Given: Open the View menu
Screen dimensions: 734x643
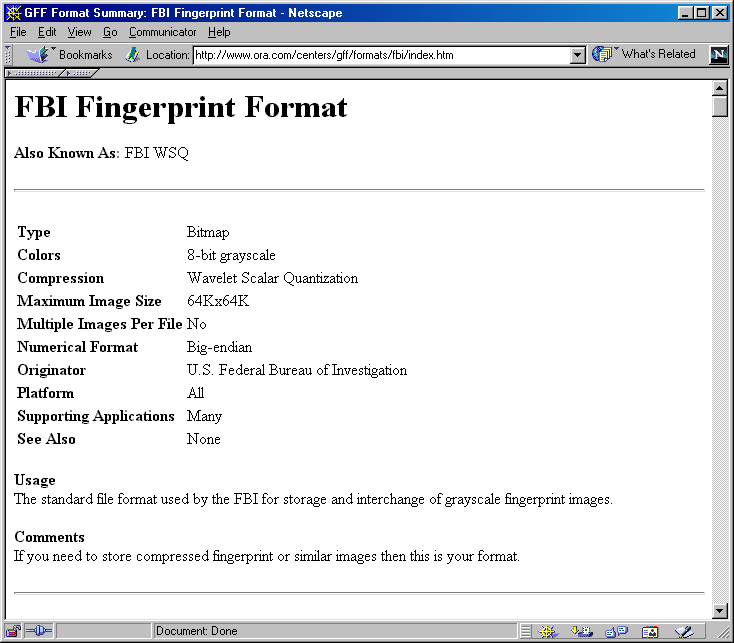Looking at the screenshot, I should (79, 32).
